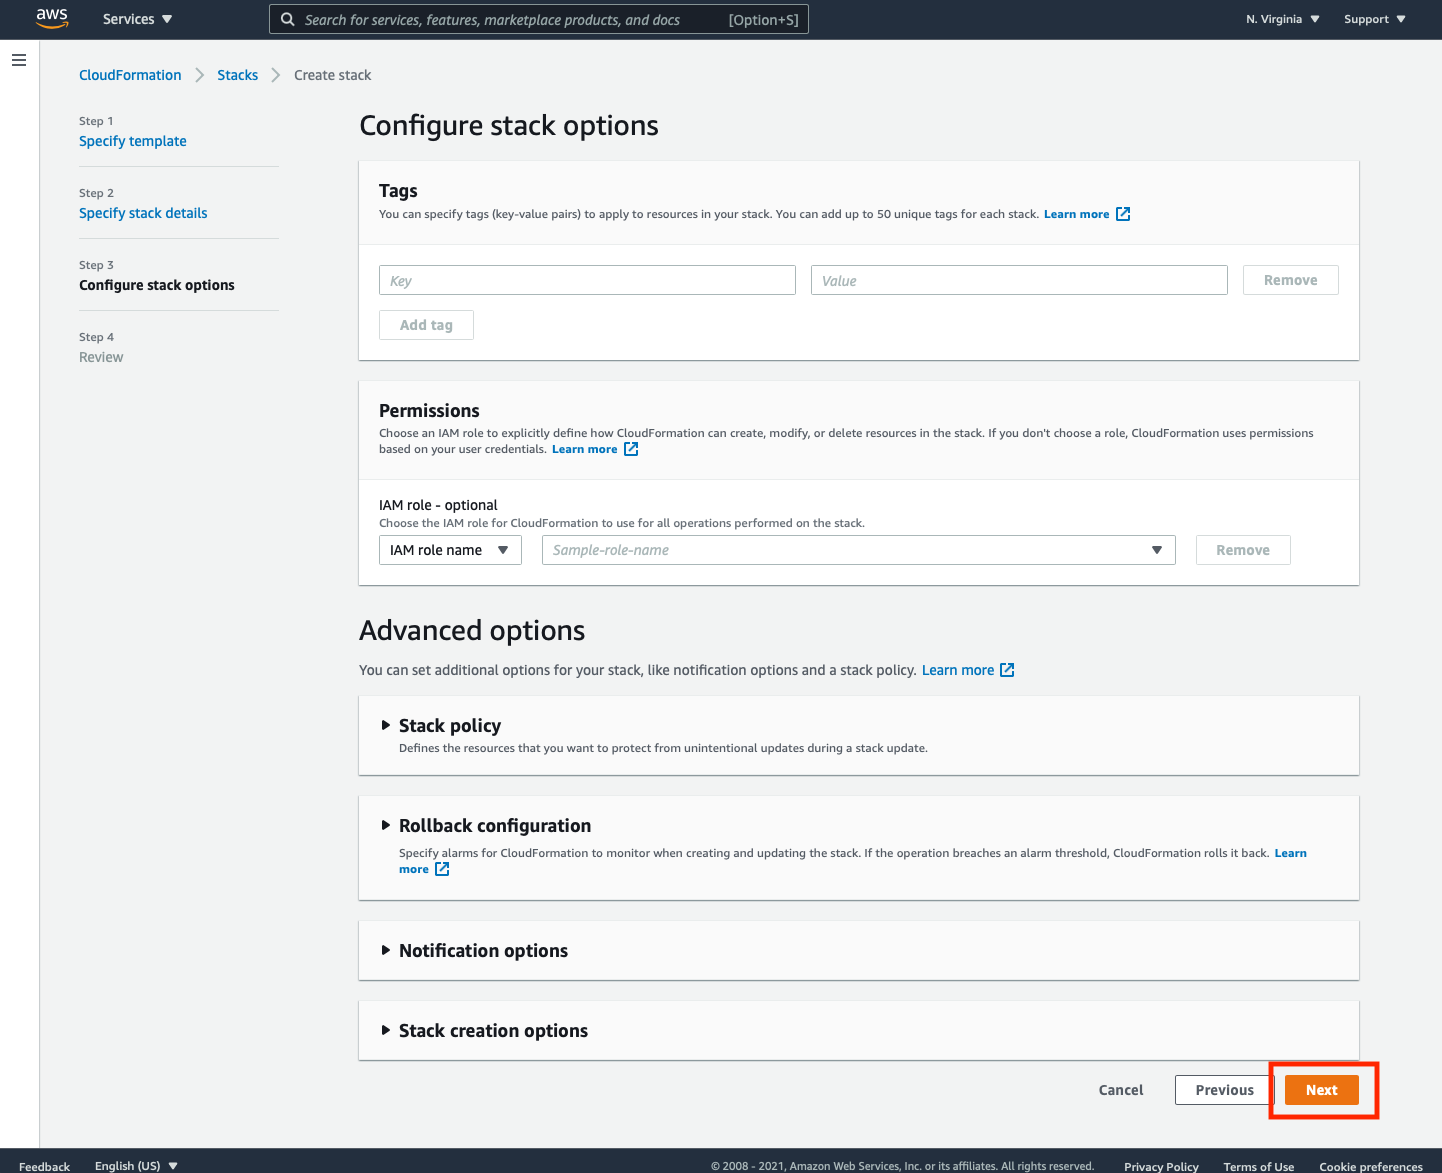Open Learn more link in Rollback configuration
The image size is (1442, 1173).
click(x=1290, y=853)
